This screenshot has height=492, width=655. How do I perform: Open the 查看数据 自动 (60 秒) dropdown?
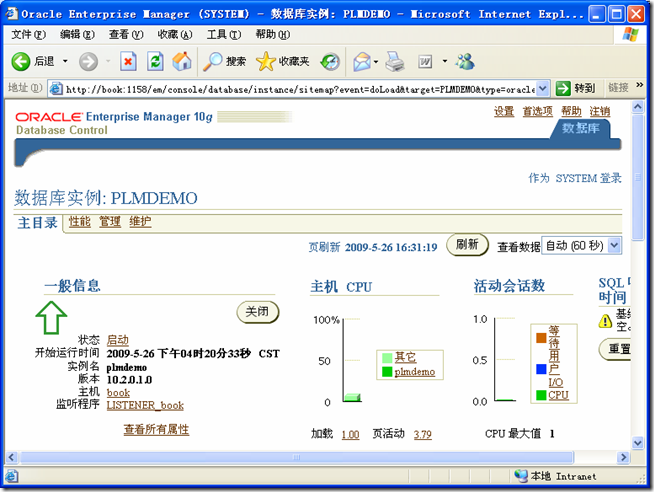pos(581,246)
